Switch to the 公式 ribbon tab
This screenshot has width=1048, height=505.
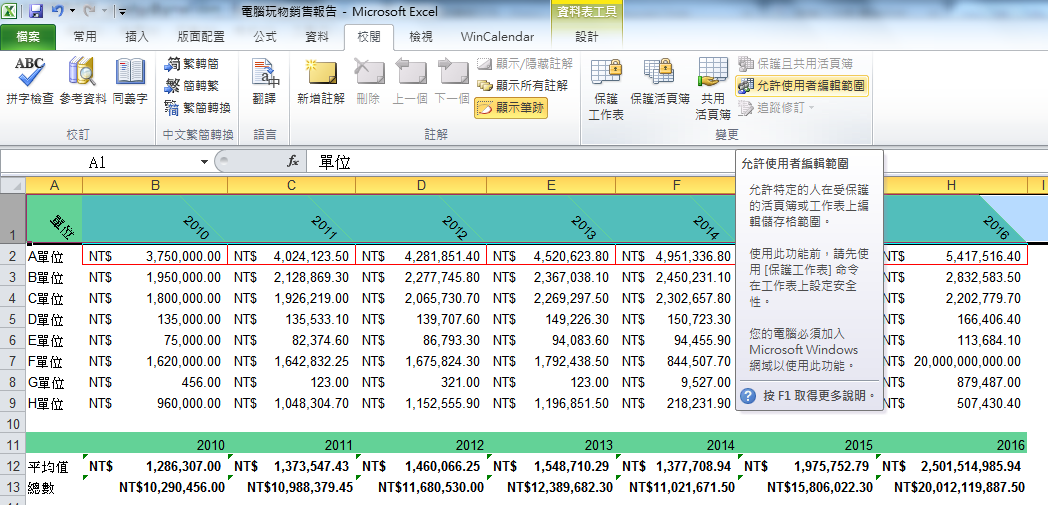coord(265,37)
